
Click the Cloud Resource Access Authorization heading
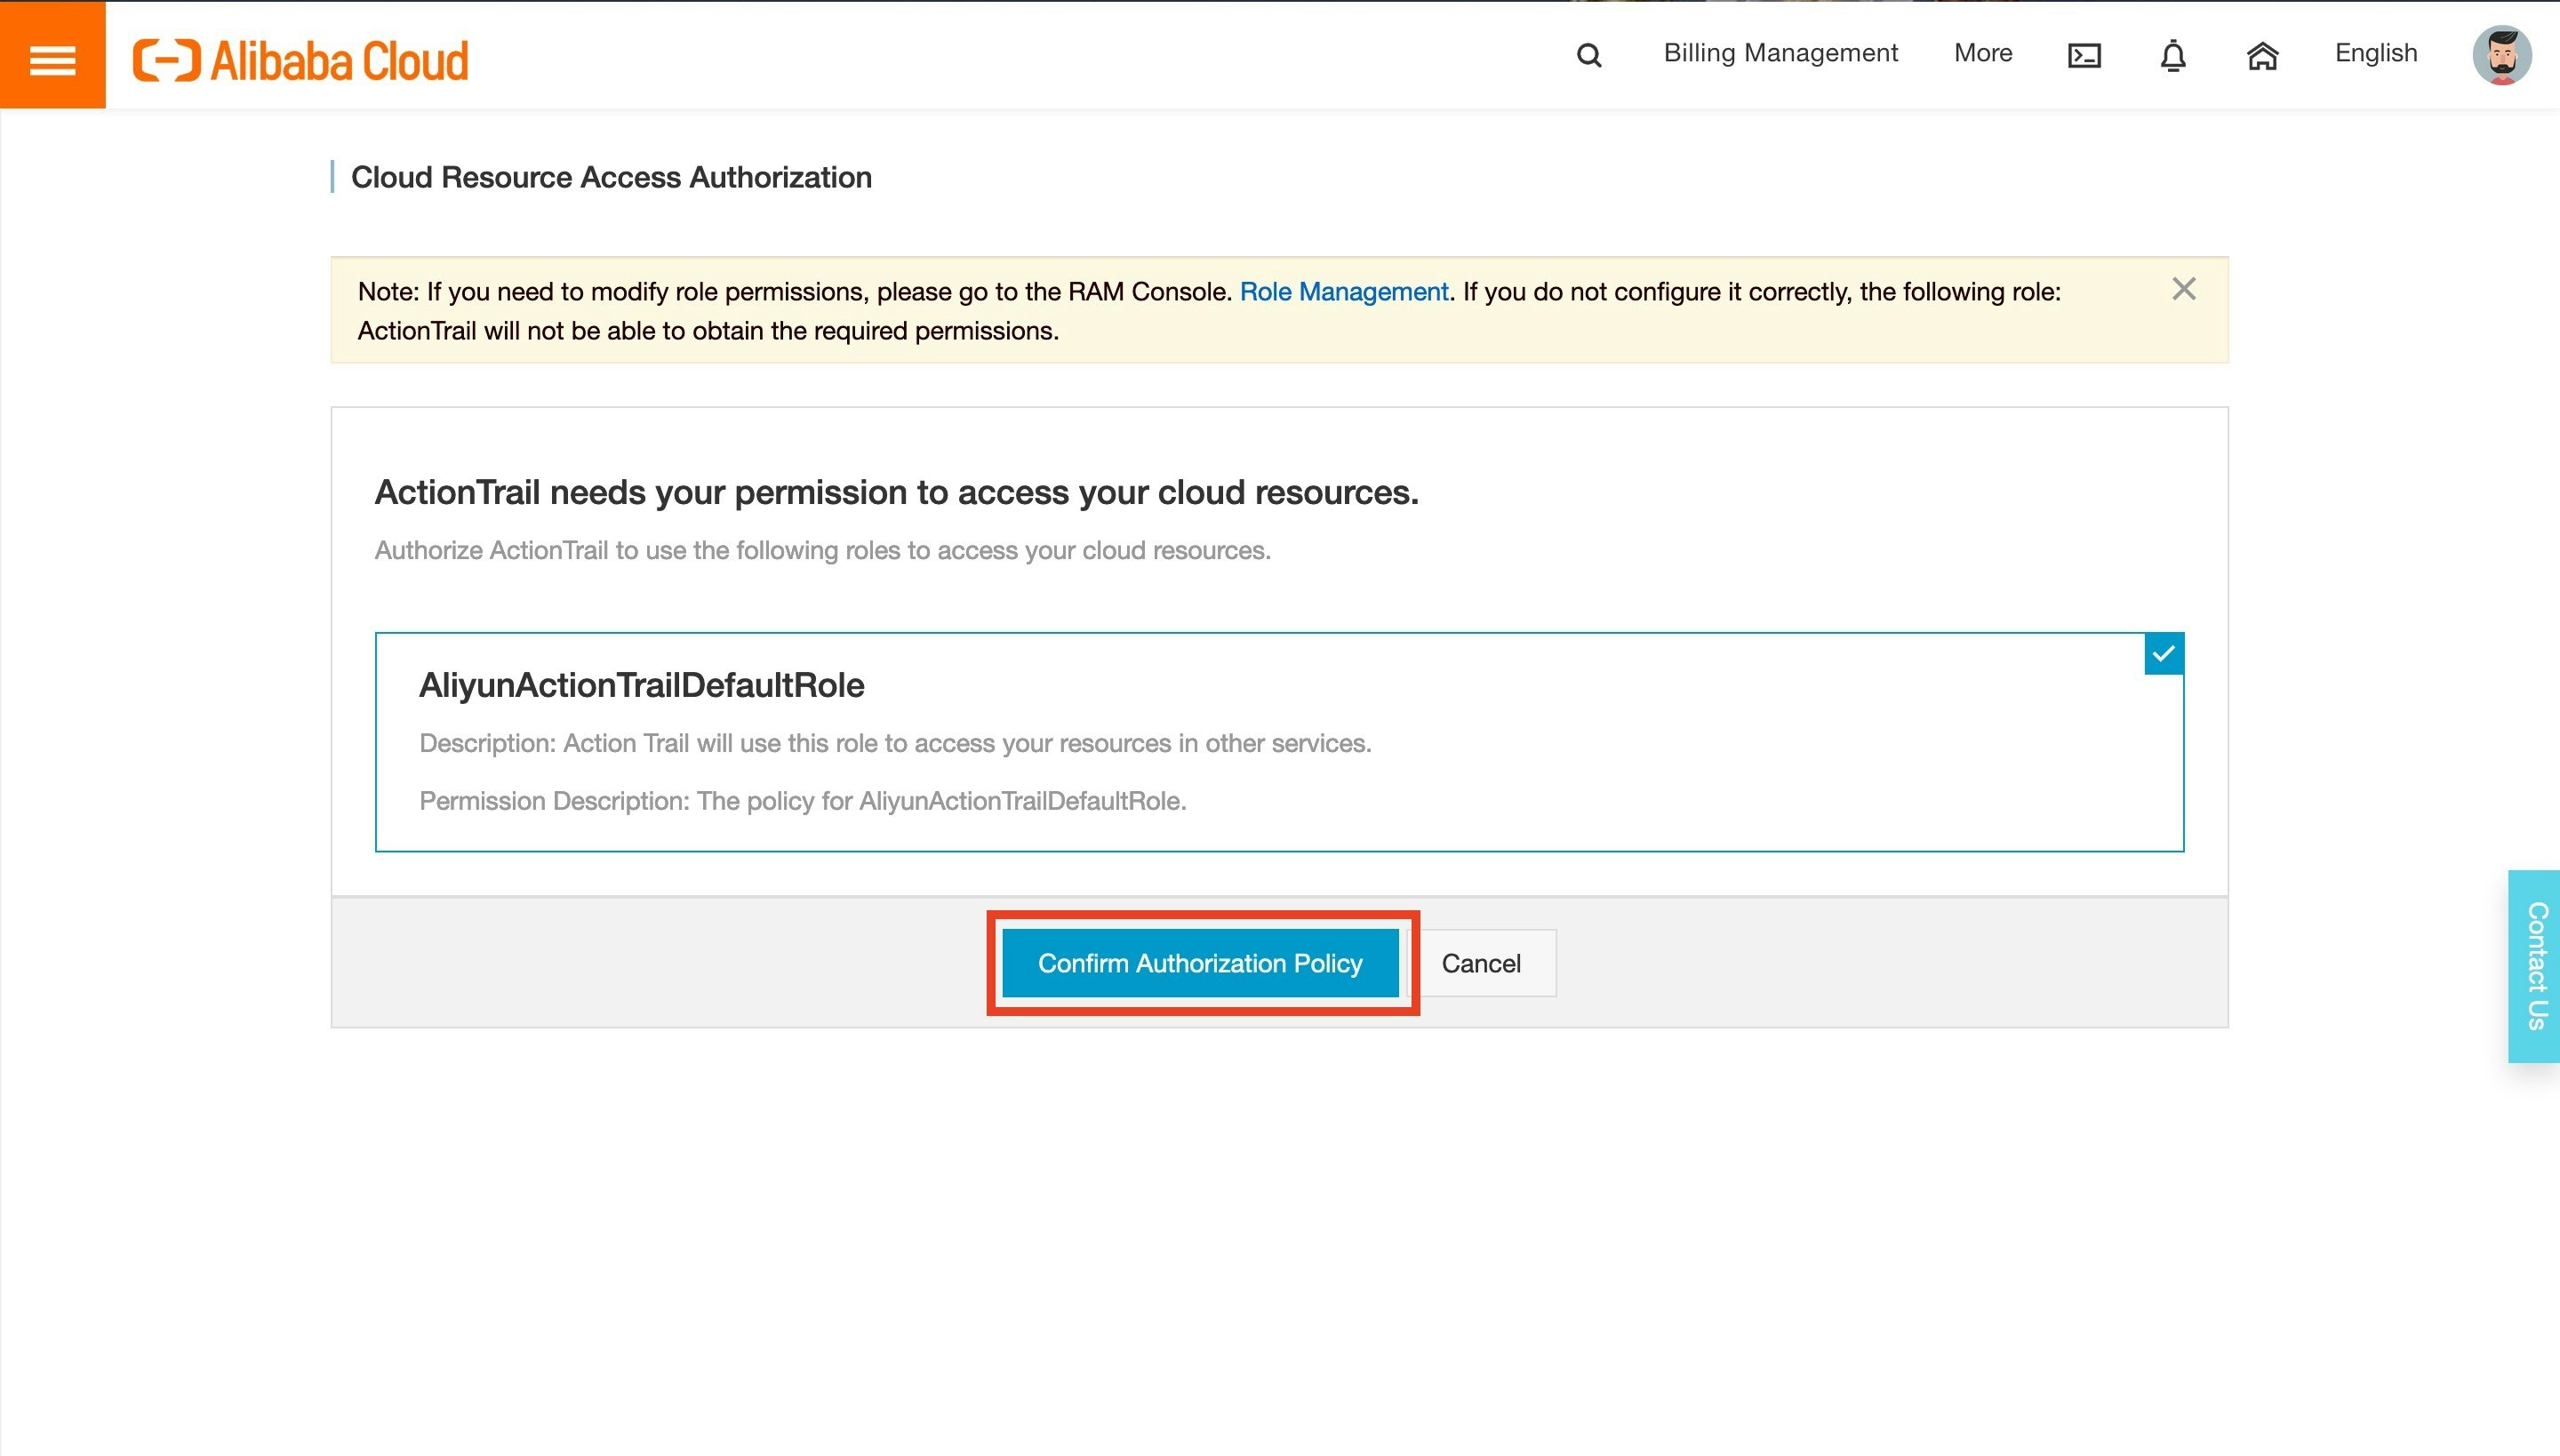pos(611,177)
